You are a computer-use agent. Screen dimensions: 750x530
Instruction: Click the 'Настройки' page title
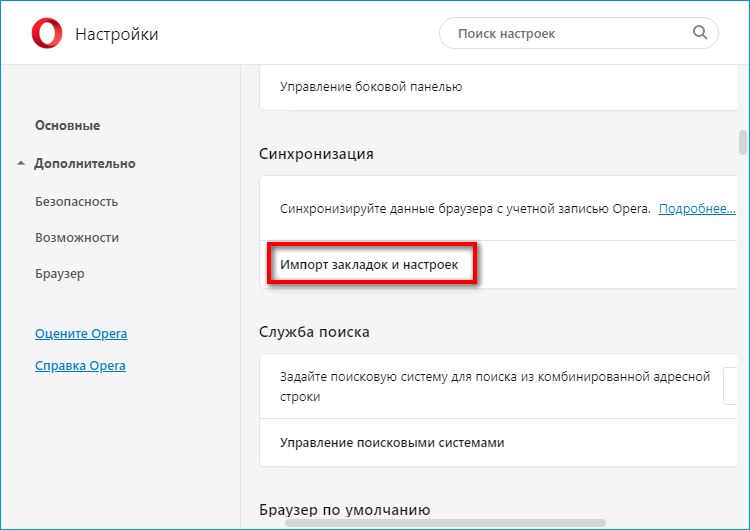coord(116,35)
